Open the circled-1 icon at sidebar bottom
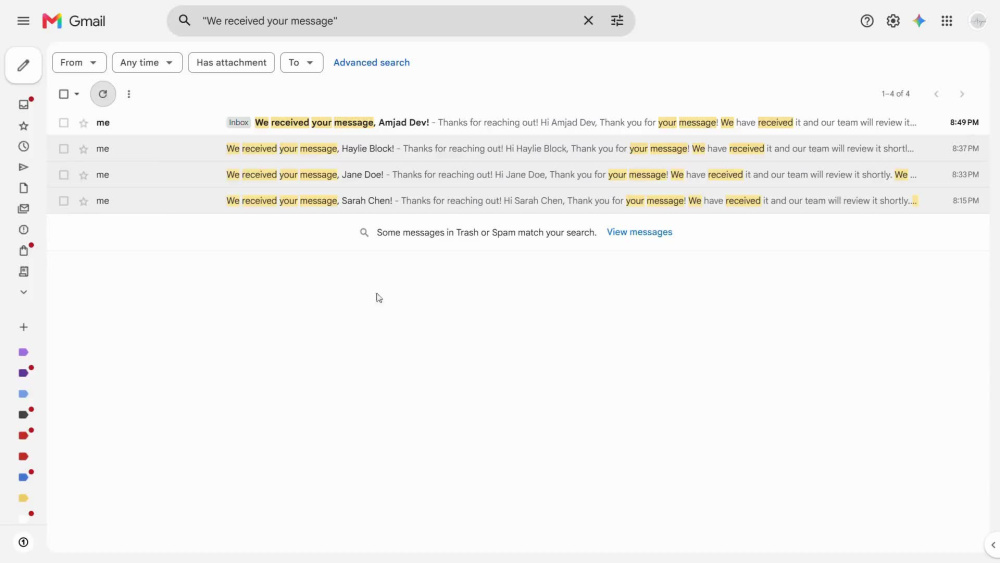Viewport: 1000px width, 563px height. 24,543
